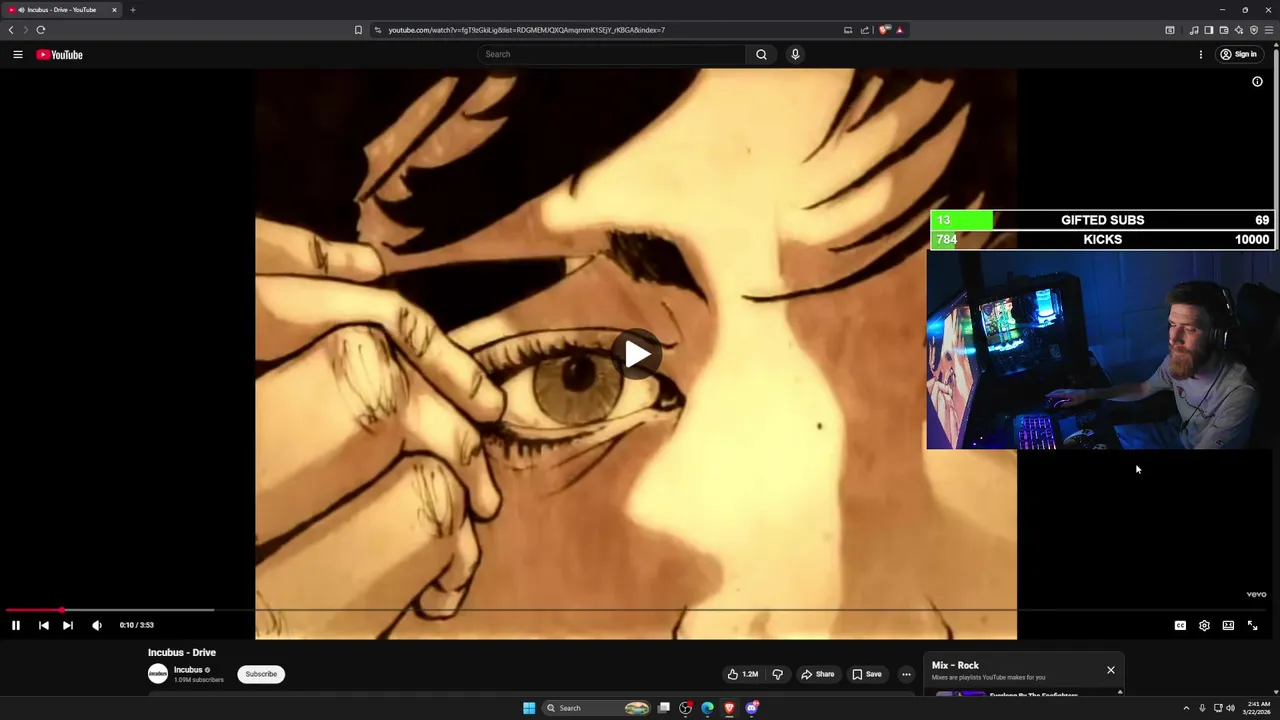1280x720 pixels.
Task: Open Task View on taskbar
Action: tap(663, 708)
